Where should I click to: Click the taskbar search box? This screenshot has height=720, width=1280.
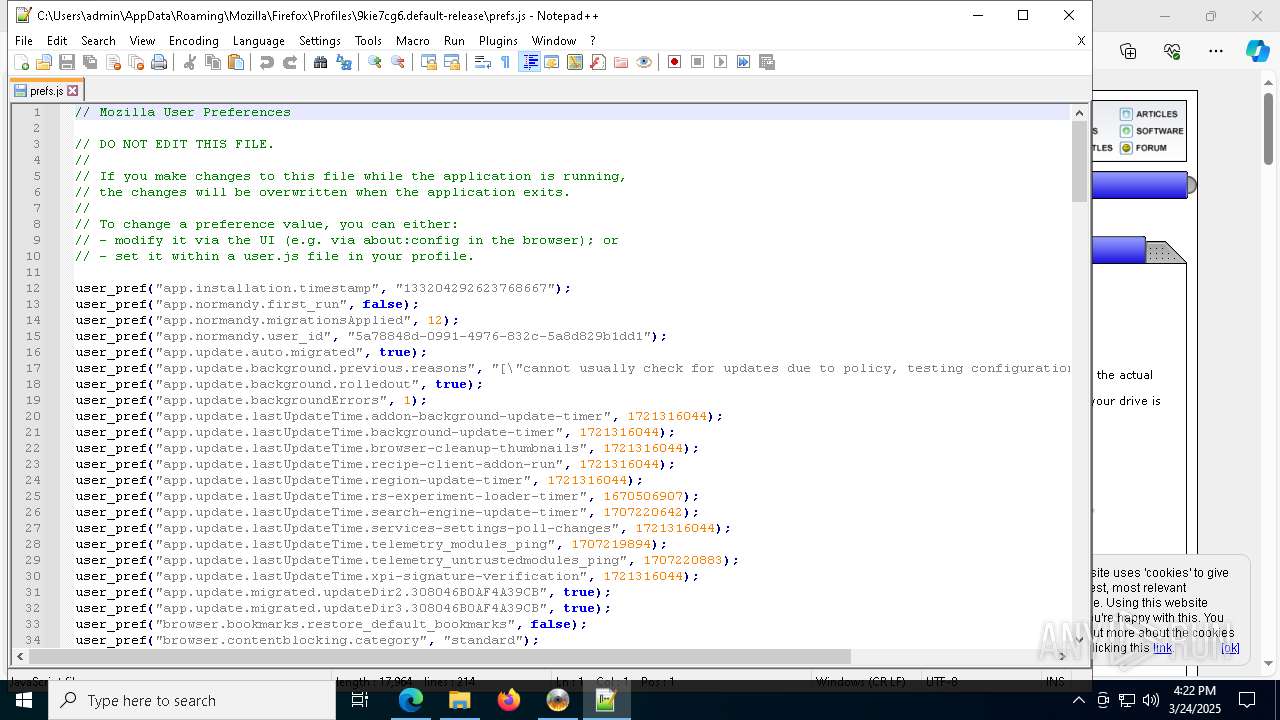(x=192, y=700)
